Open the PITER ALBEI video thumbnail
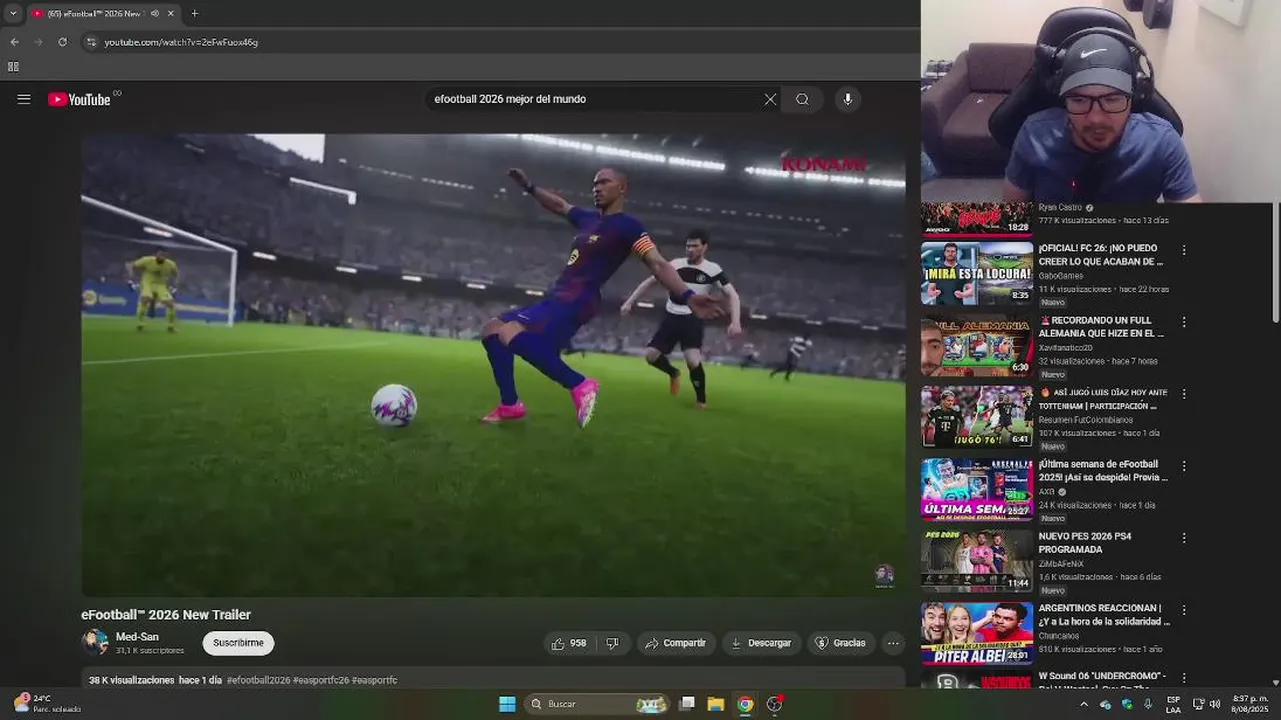Image resolution: width=1281 pixels, height=720 pixels. [x=977, y=633]
